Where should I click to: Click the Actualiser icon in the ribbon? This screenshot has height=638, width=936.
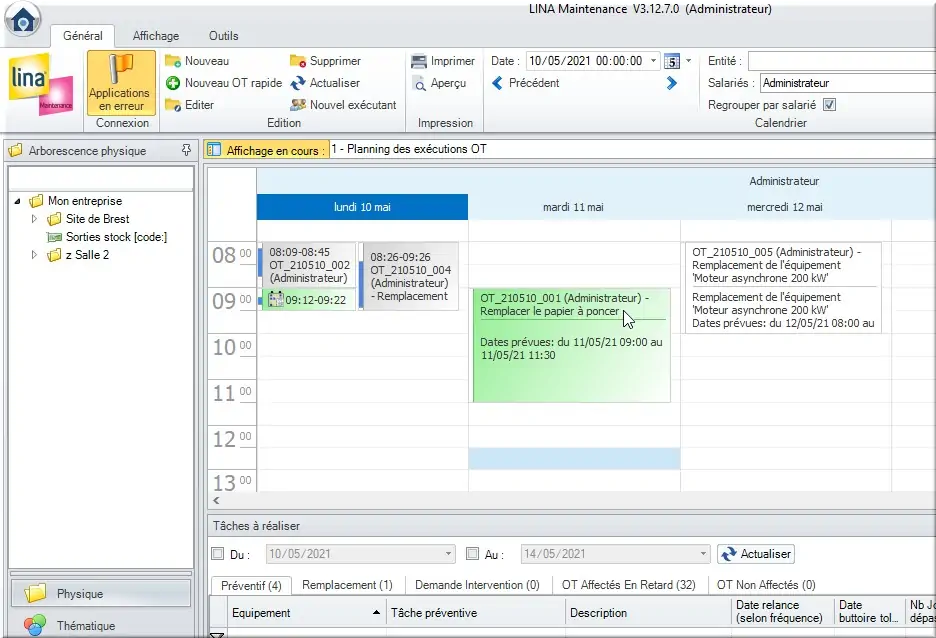(297, 83)
